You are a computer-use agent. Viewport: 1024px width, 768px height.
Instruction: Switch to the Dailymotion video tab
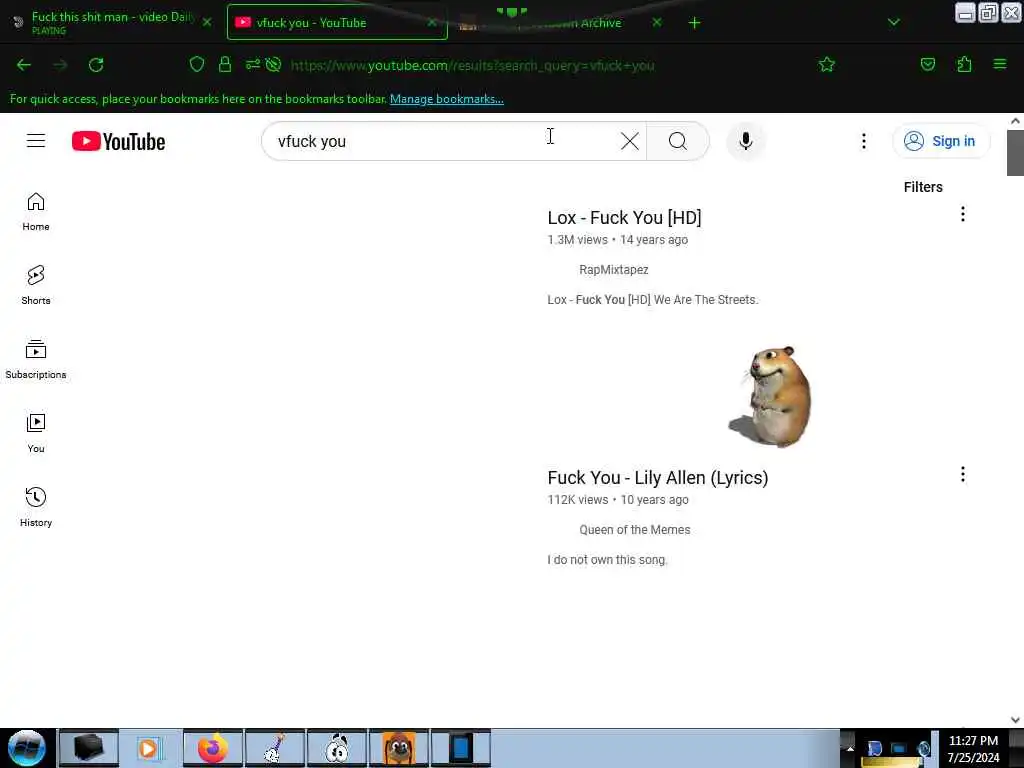click(113, 22)
